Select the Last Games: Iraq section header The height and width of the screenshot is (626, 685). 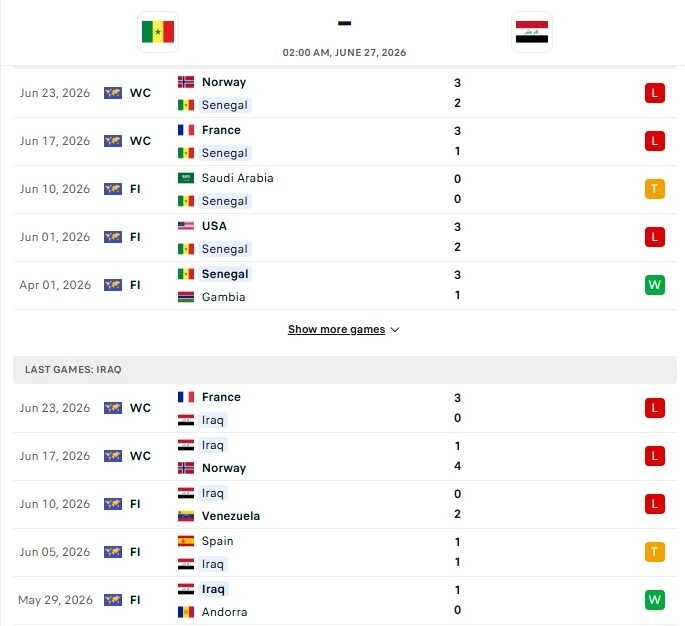point(345,370)
